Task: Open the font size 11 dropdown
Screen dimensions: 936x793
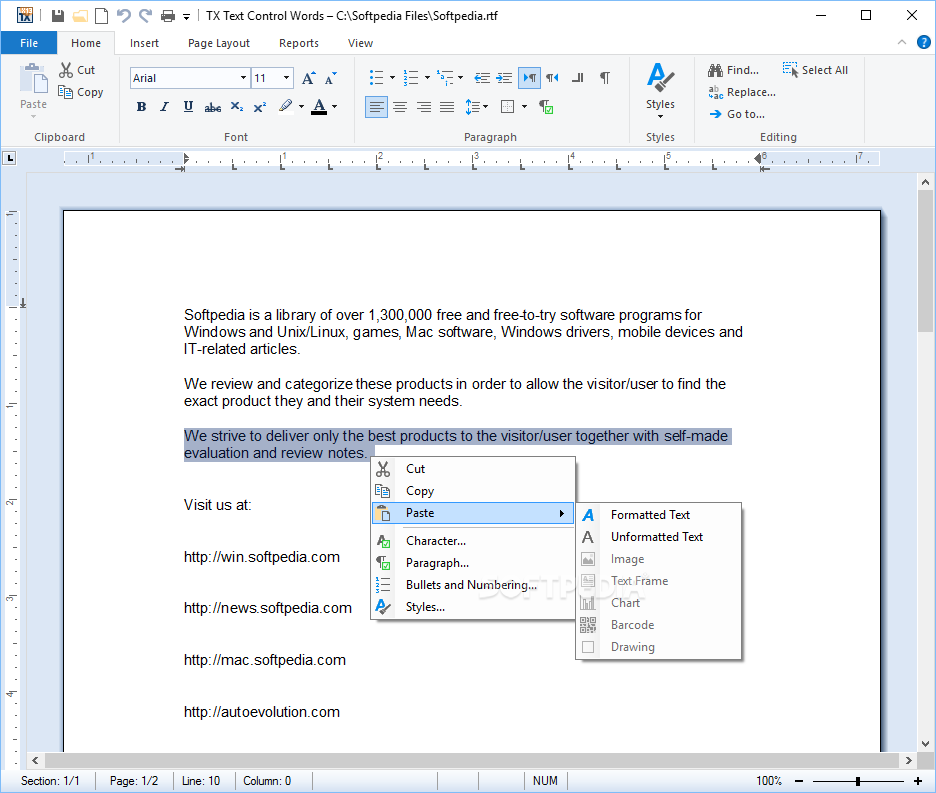Action: 287,78
